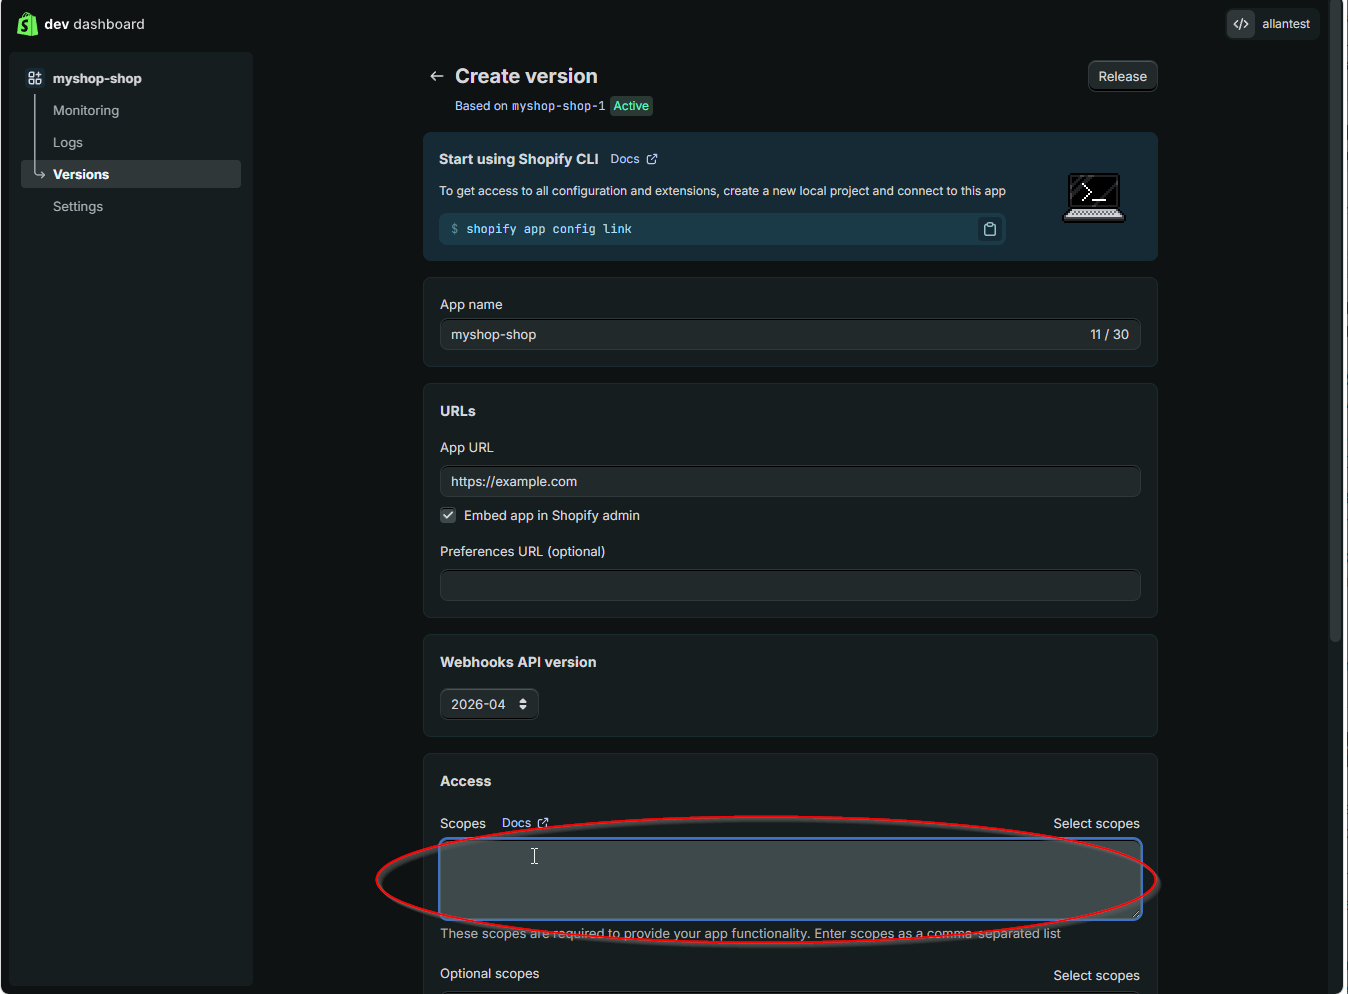Click the external link icon next to Scopes Docs
1348x994 pixels.
(544, 822)
